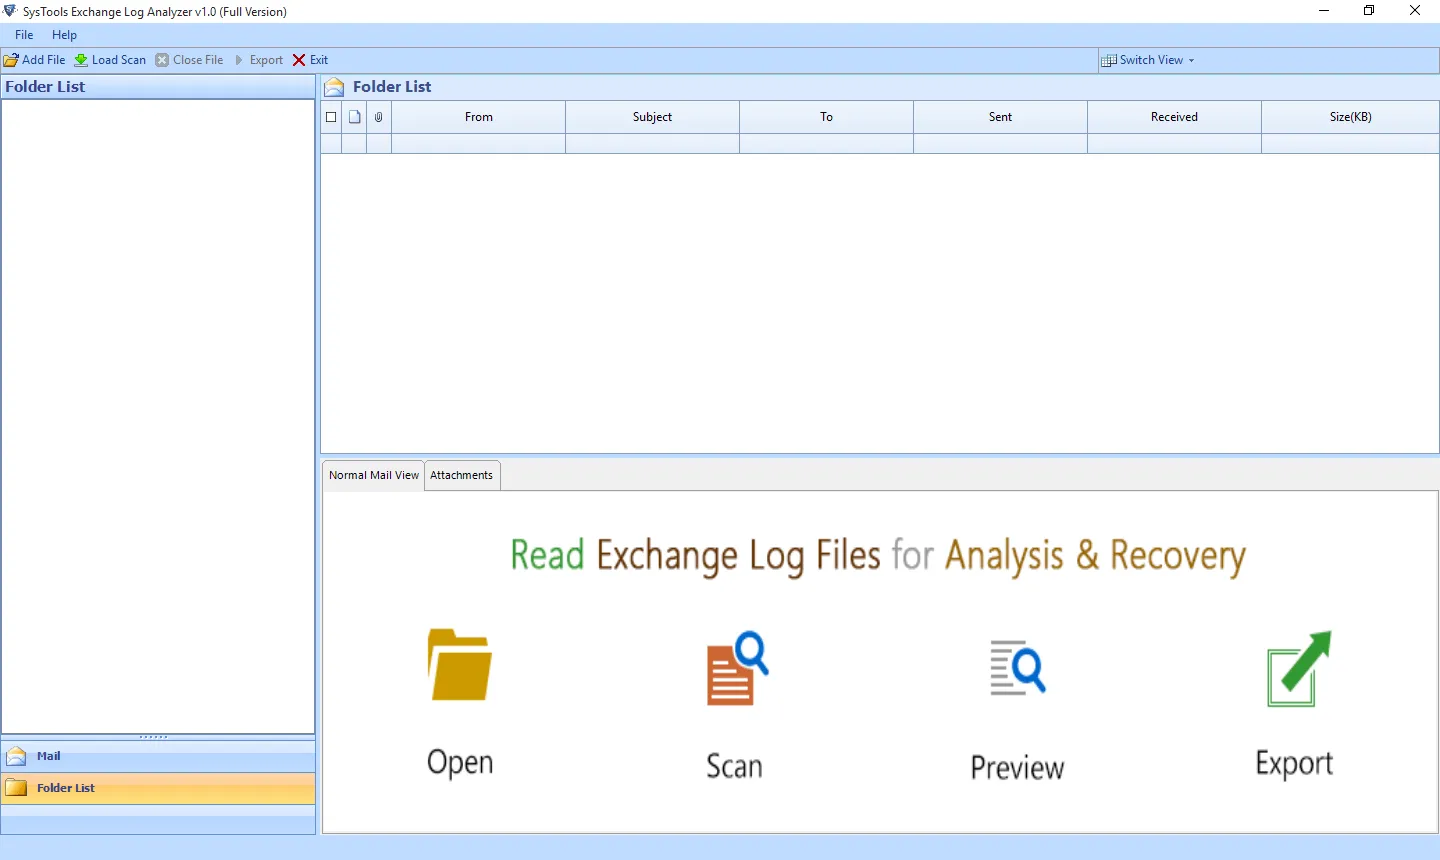Click the Export toolbar button

[x=259, y=60]
